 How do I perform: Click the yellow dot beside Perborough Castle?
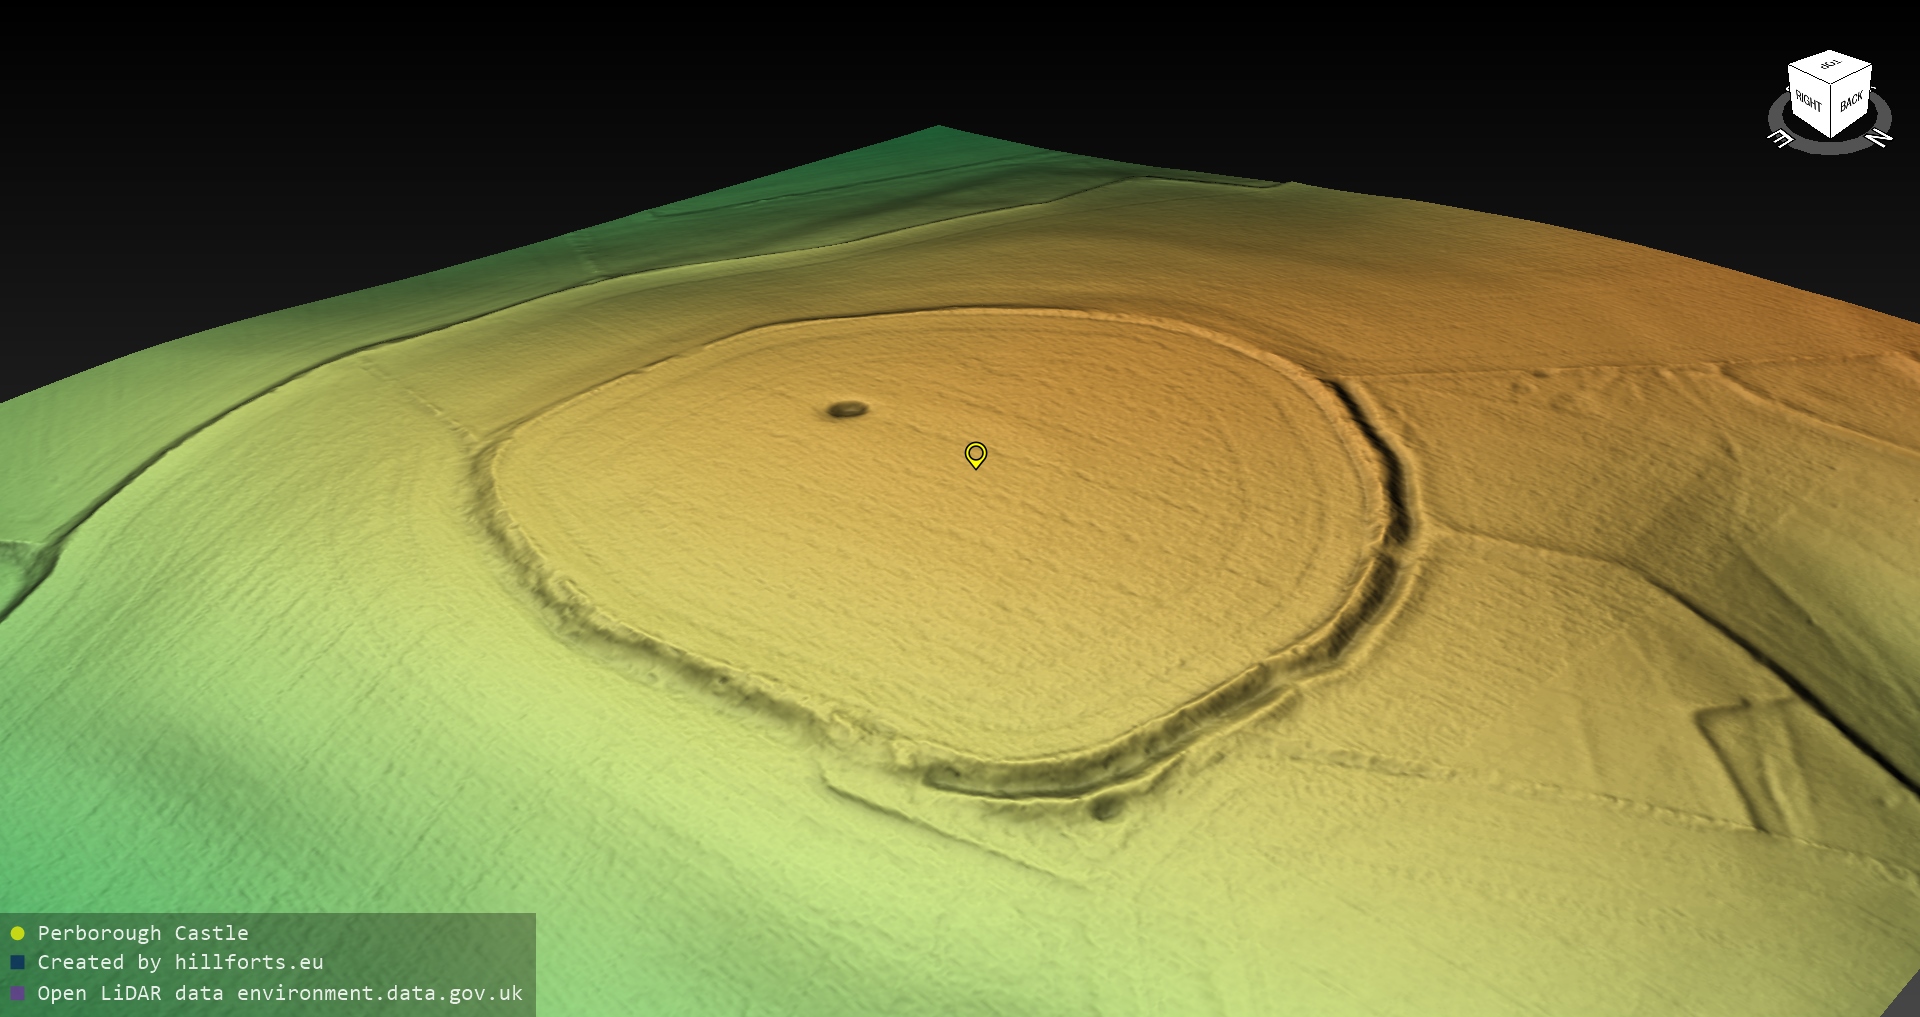coord(17,933)
